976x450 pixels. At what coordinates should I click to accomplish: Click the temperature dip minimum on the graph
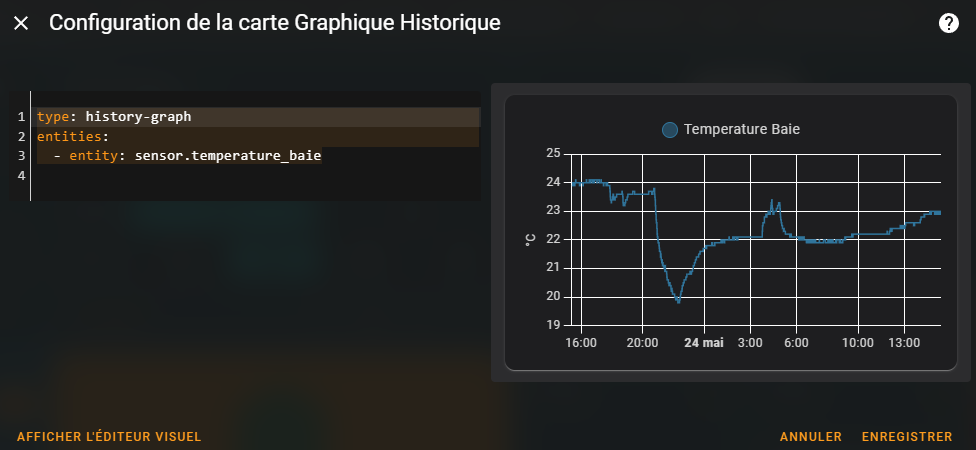click(678, 301)
